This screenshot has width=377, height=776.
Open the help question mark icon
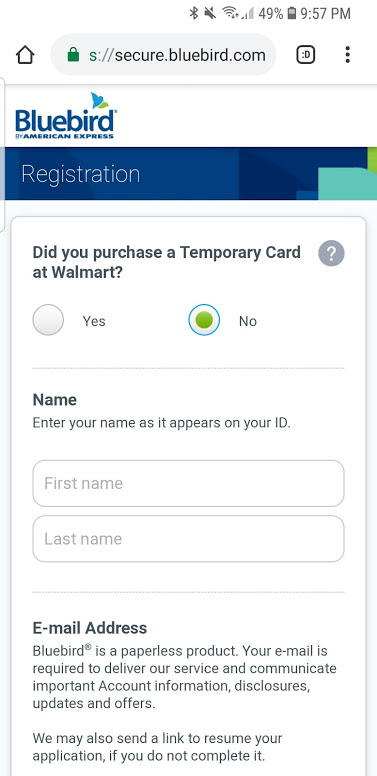(x=331, y=253)
